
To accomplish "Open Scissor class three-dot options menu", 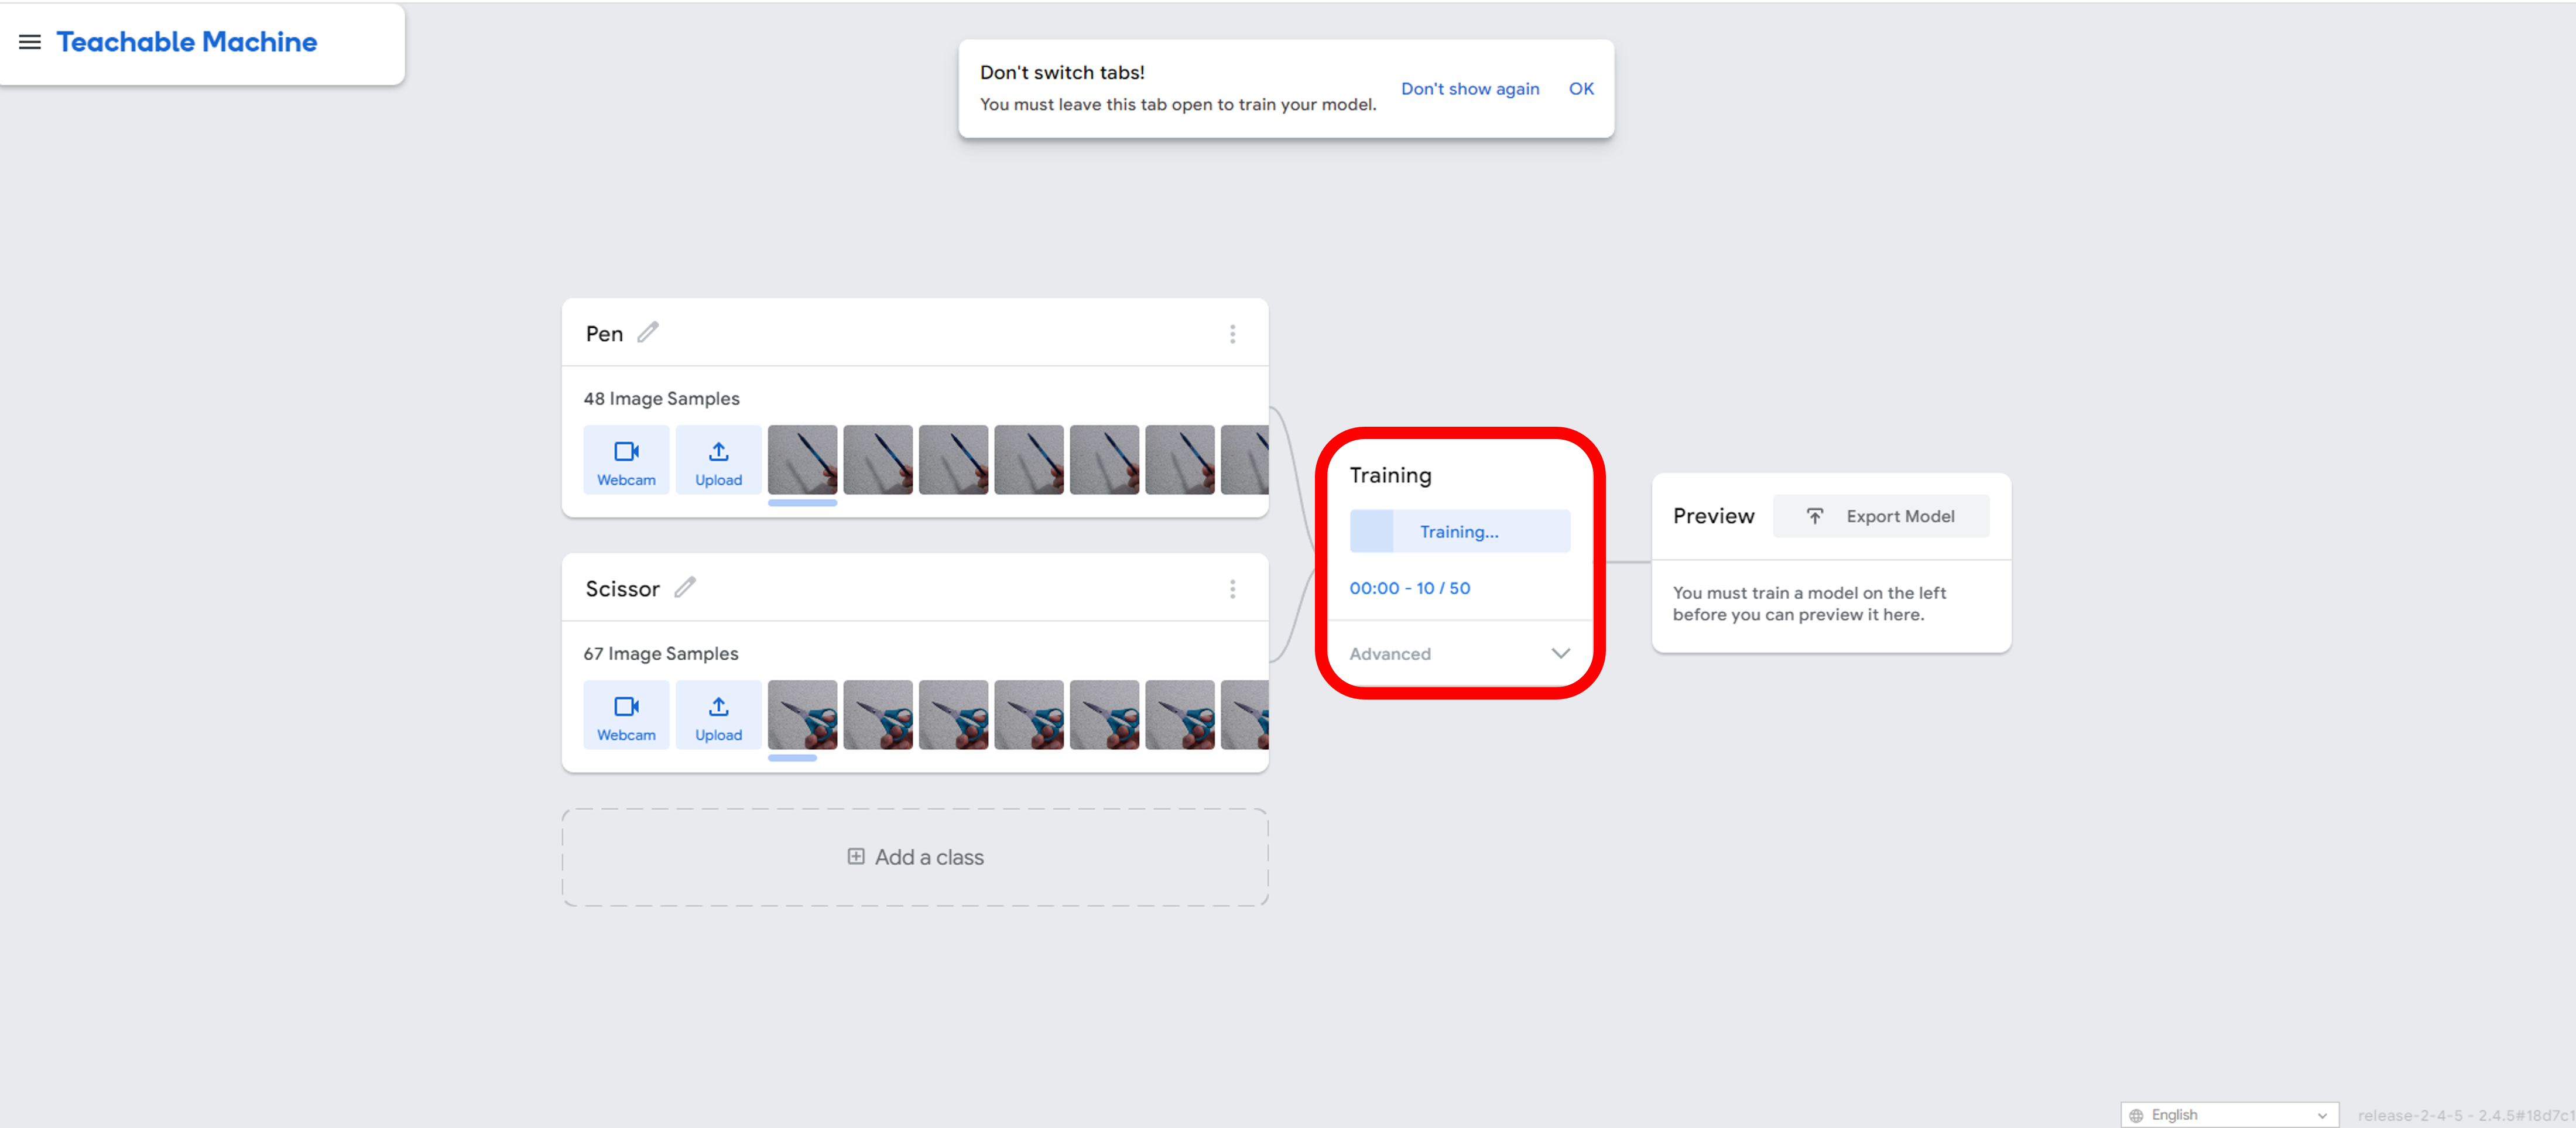I will pyautogui.click(x=1232, y=589).
